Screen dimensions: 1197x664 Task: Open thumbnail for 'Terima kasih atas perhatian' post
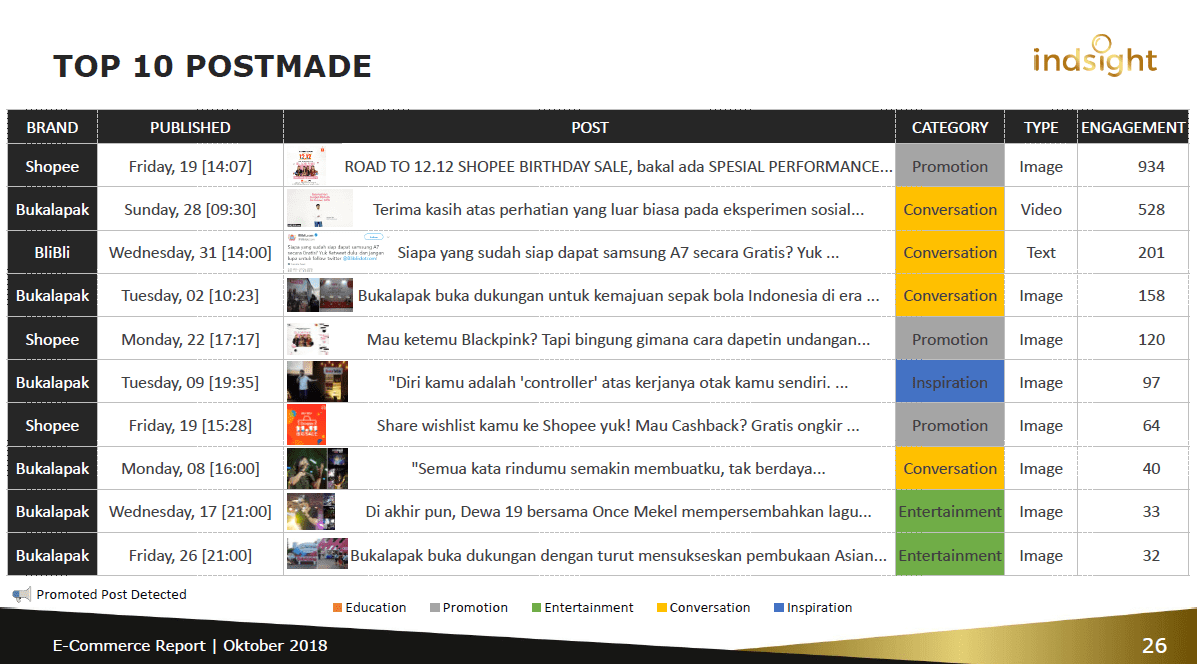(x=320, y=209)
